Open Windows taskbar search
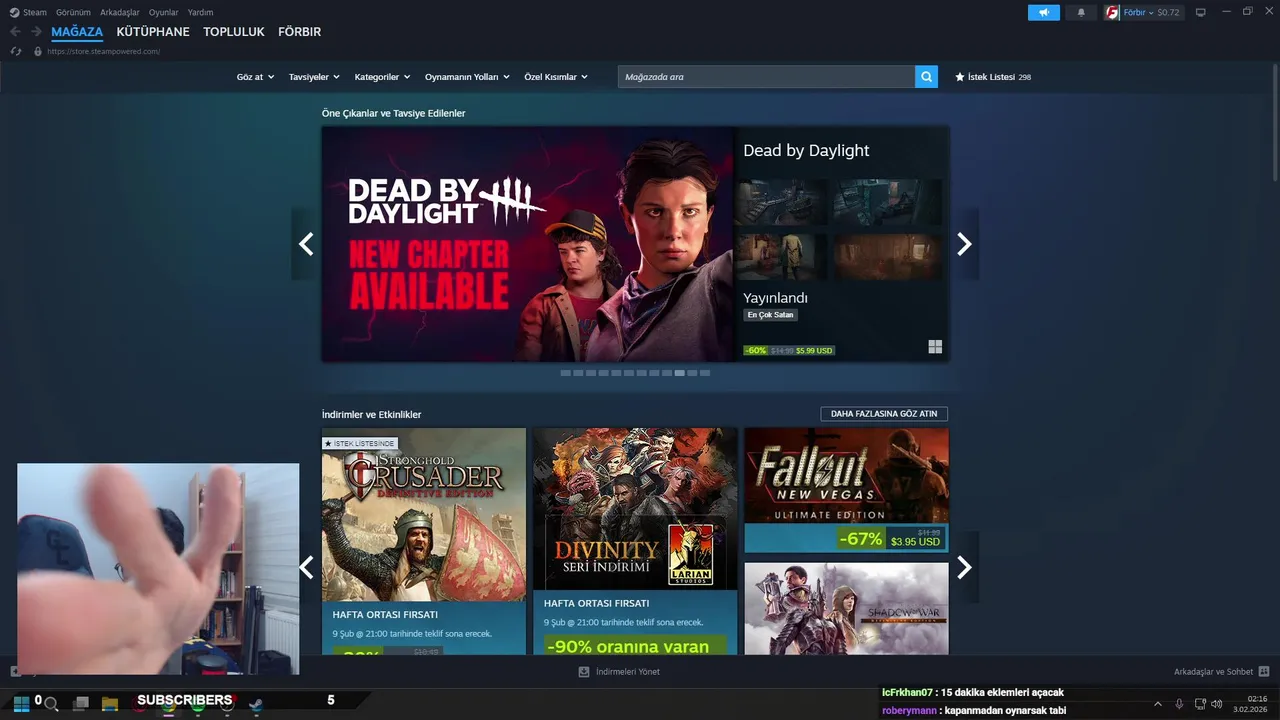The height and width of the screenshot is (720, 1280). tap(51, 704)
